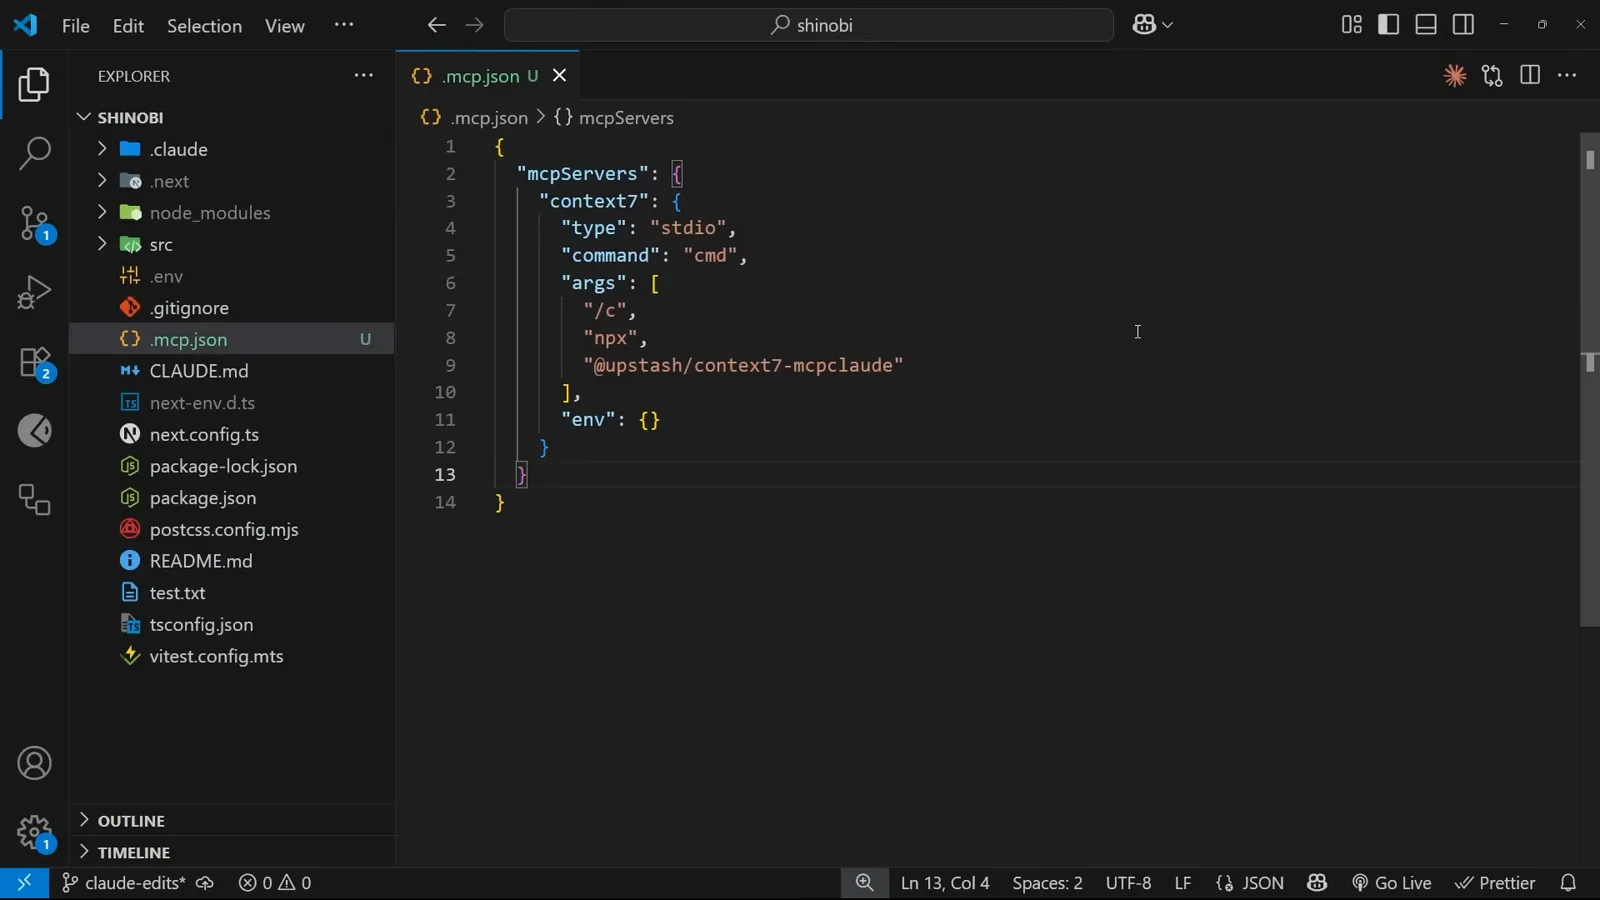1600x900 pixels.
Task: Open the JSON language mode selector
Action: tap(1263, 883)
